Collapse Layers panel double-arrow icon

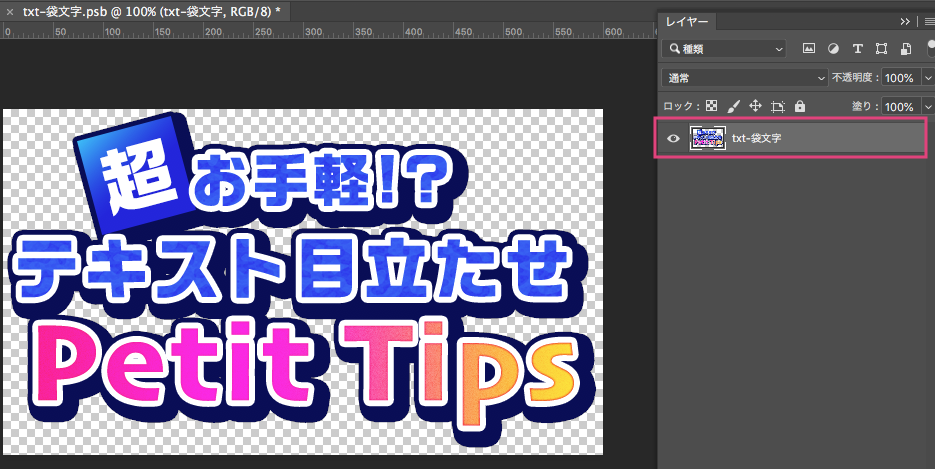[x=905, y=21]
